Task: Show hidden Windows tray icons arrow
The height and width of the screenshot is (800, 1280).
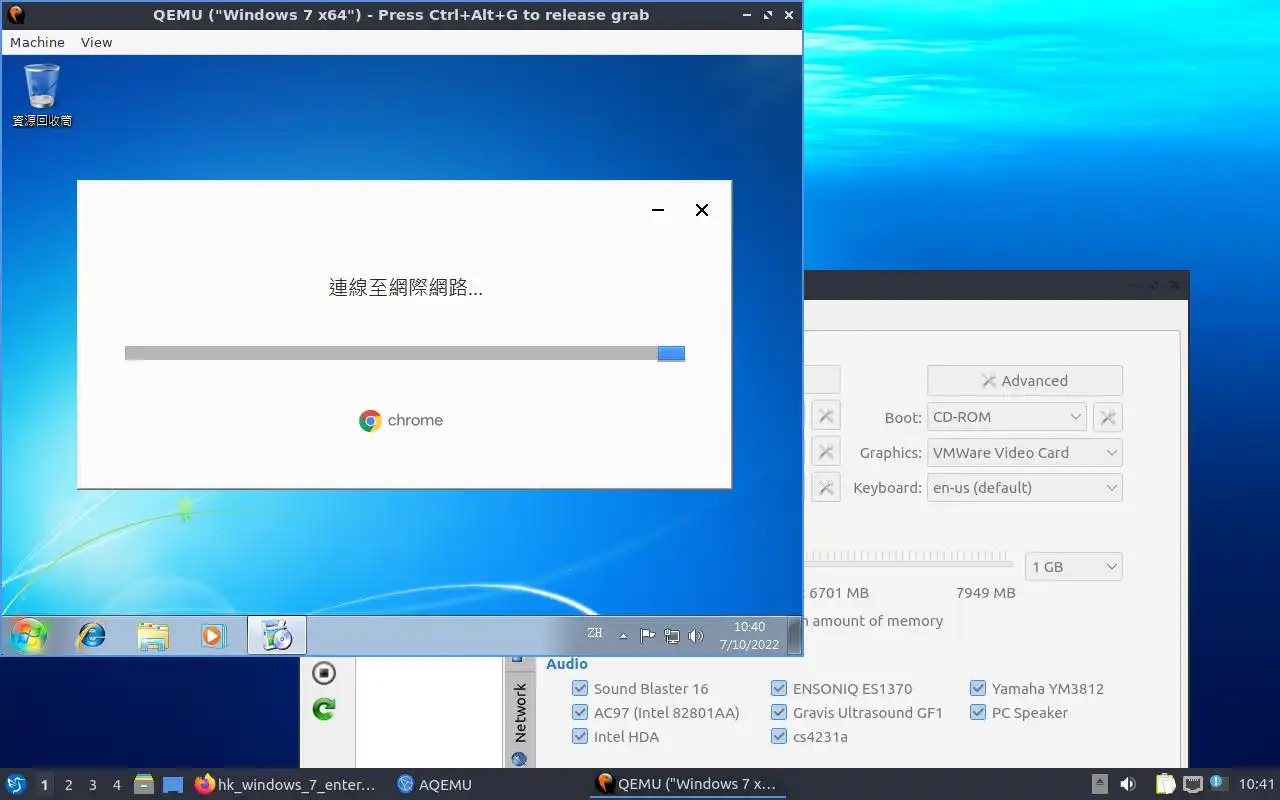Action: (x=623, y=636)
